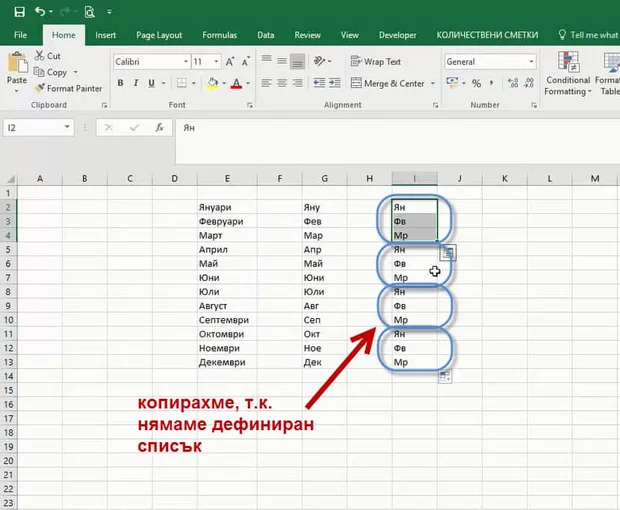The width and height of the screenshot is (620, 510).
Task: Toggle Italic formatting
Action: 136,83
